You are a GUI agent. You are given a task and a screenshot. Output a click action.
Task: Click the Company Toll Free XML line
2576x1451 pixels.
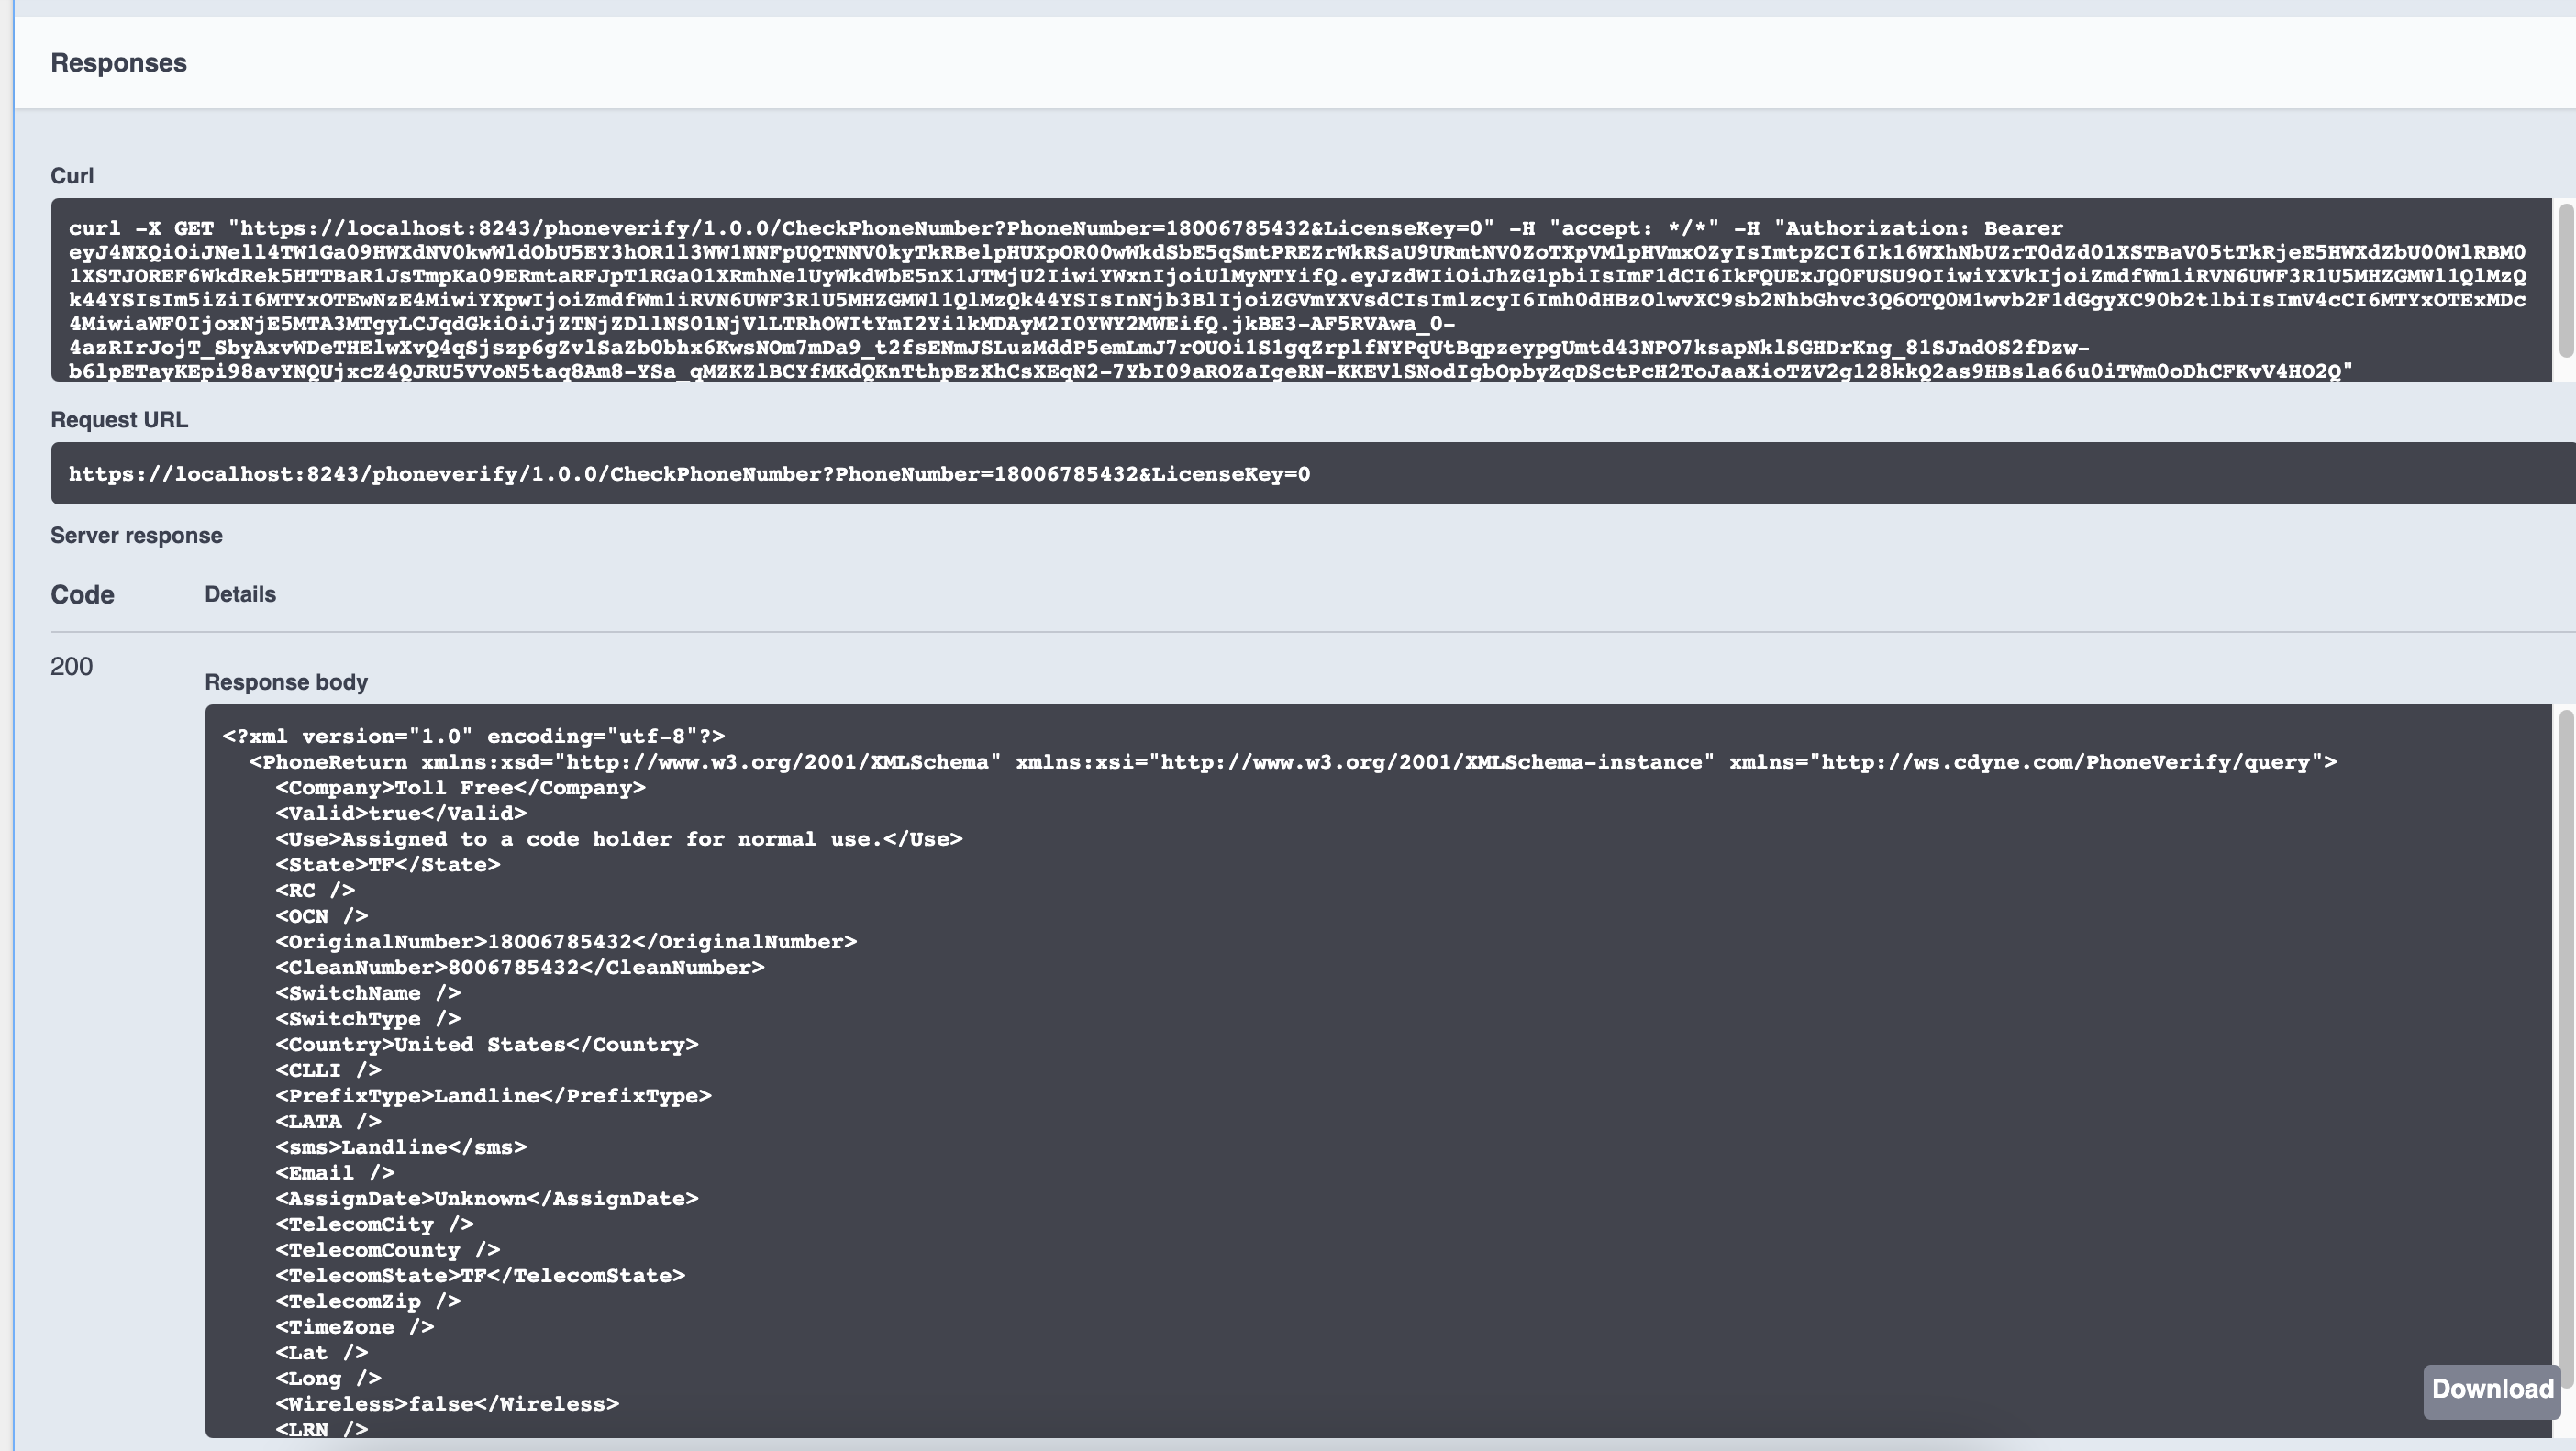(460, 788)
